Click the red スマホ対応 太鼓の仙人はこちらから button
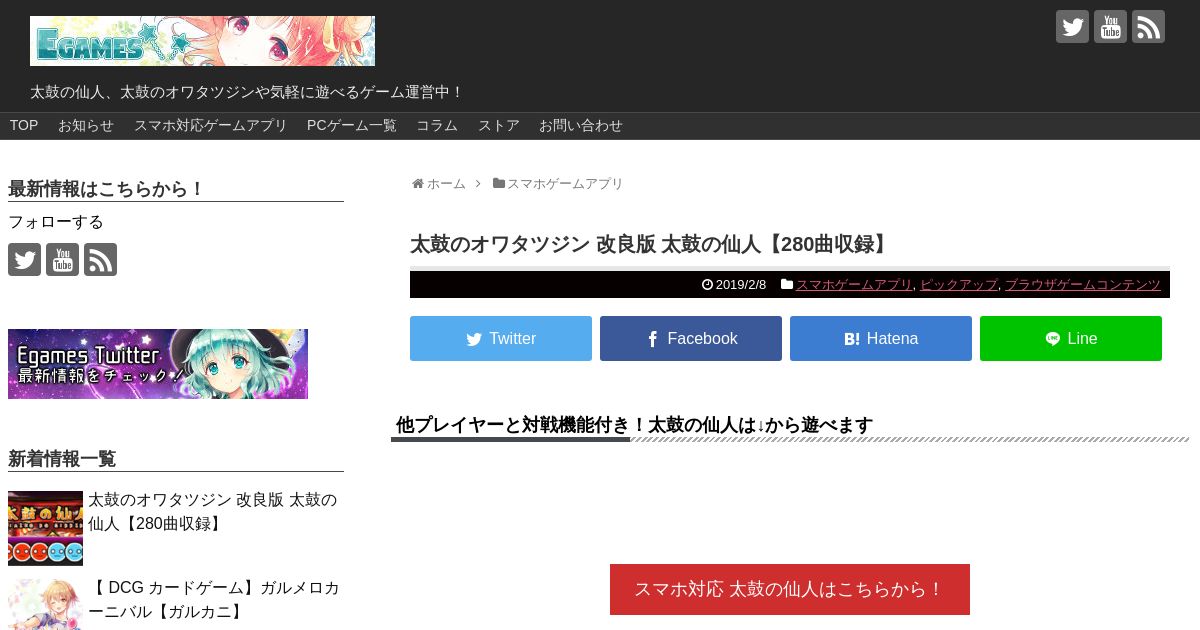The height and width of the screenshot is (630, 1200). tap(790, 589)
